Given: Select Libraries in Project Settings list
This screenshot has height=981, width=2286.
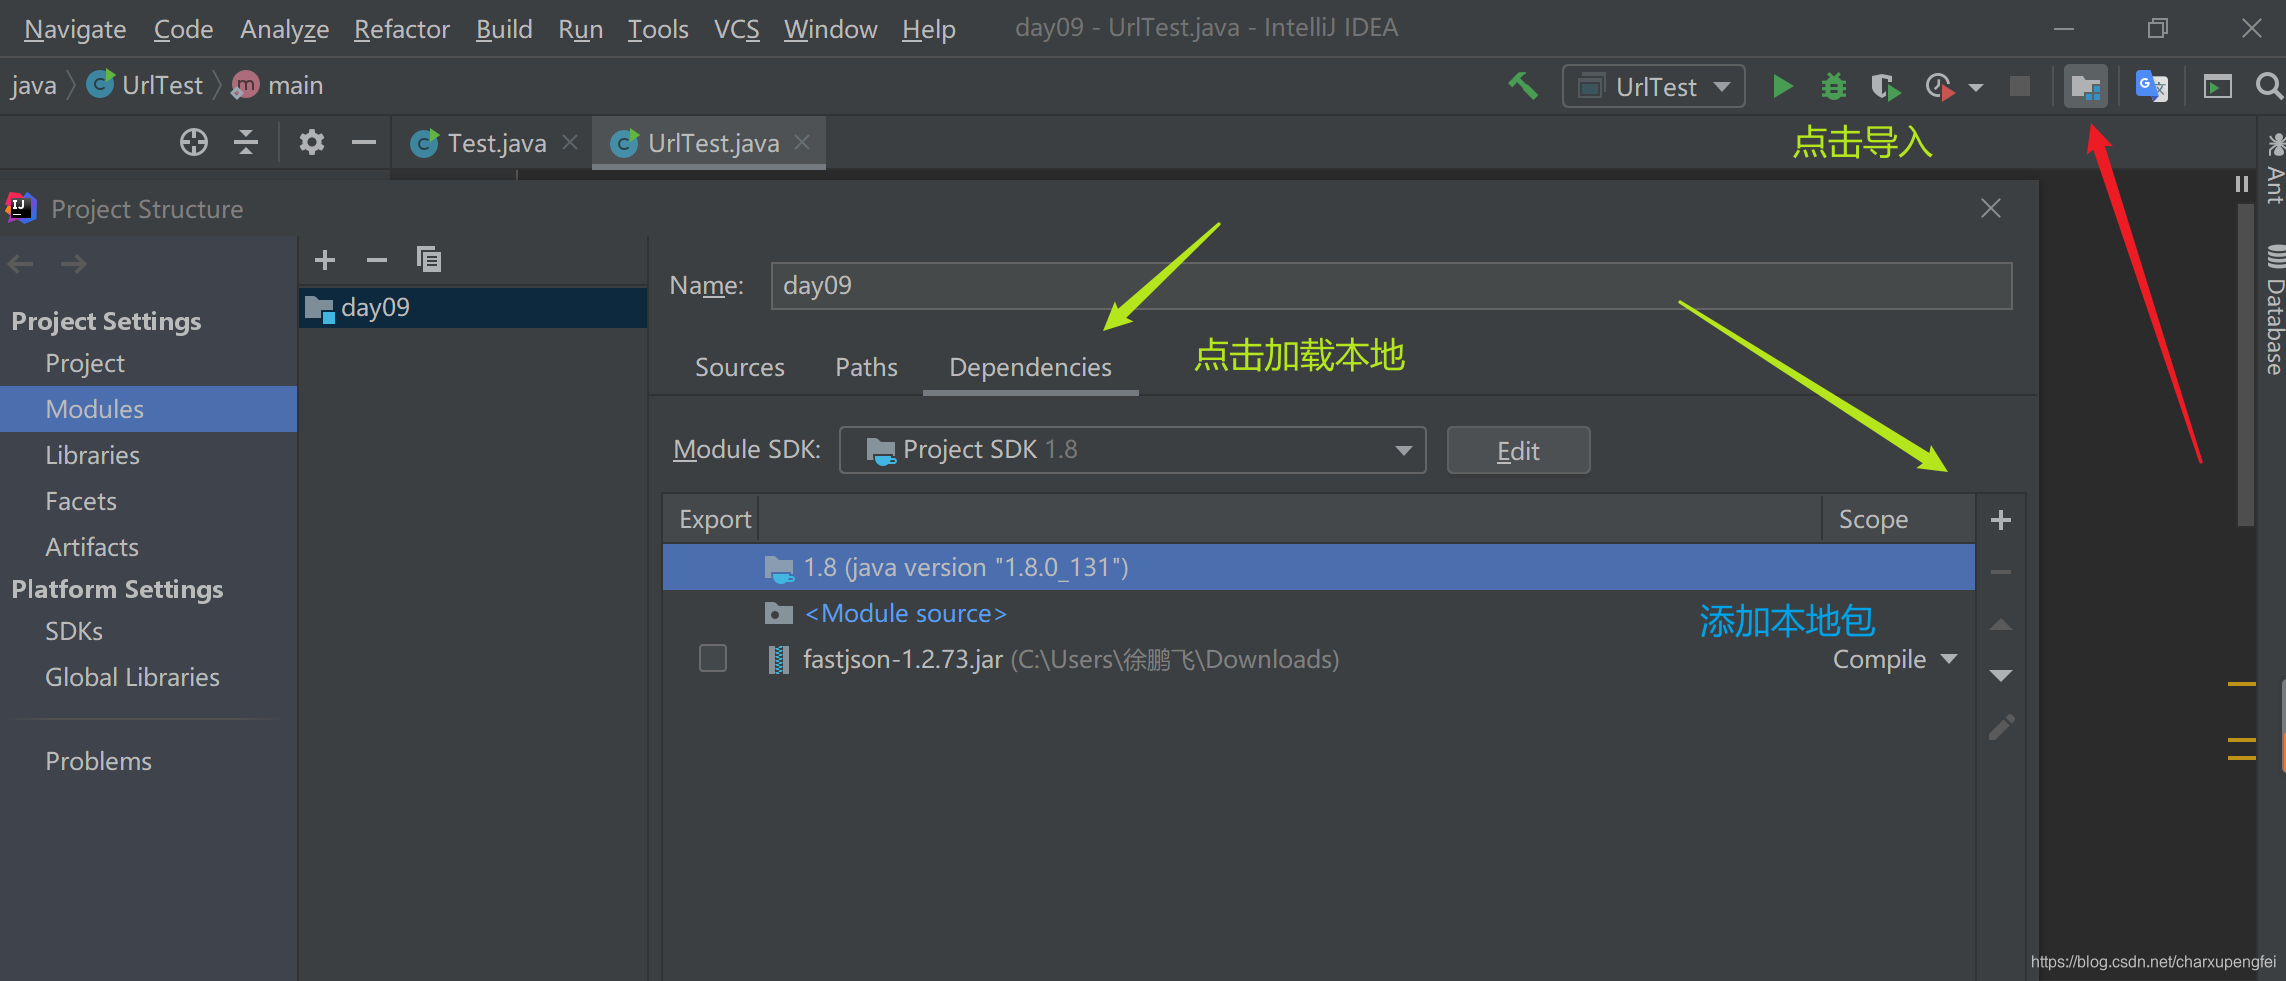Looking at the screenshot, I should 92,455.
